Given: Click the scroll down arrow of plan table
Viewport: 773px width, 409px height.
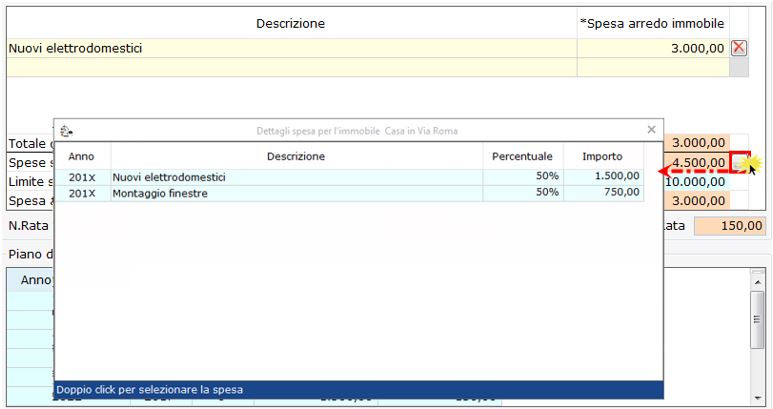Looking at the screenshot, I should [757, 398].
